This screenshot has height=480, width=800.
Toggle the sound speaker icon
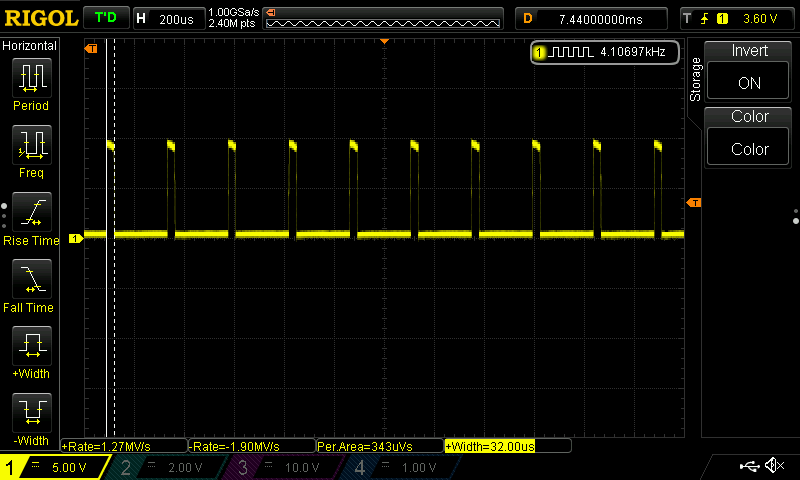(x=774, y=465)
